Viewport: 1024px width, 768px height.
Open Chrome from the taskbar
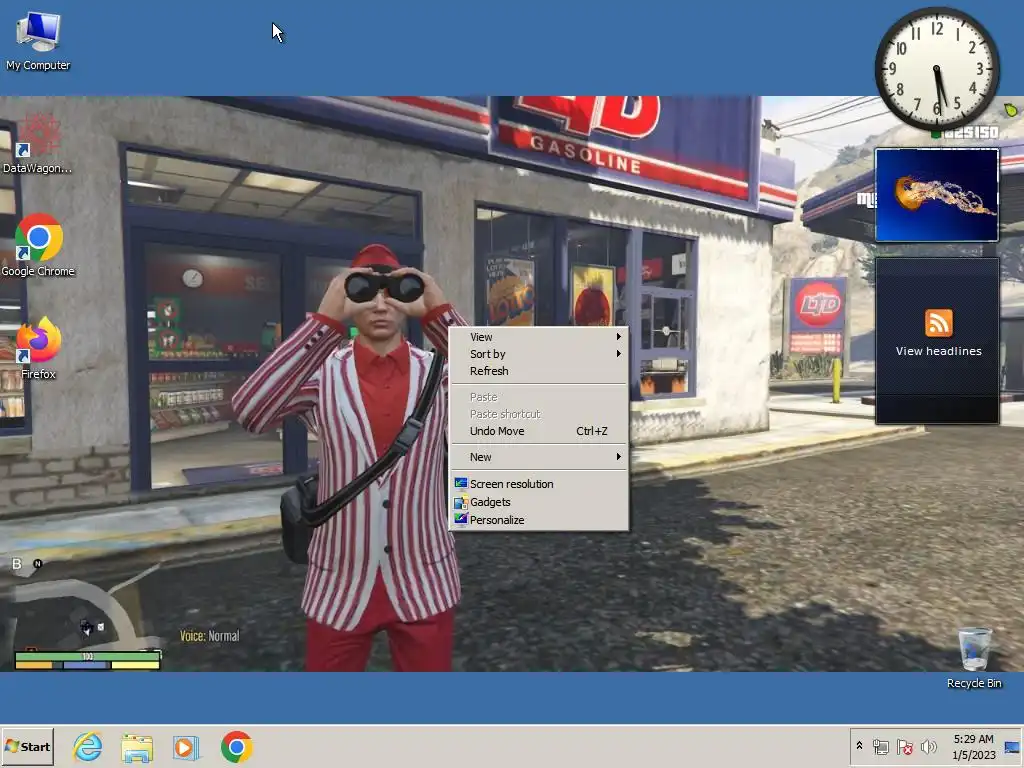click(x=236, y=747)
